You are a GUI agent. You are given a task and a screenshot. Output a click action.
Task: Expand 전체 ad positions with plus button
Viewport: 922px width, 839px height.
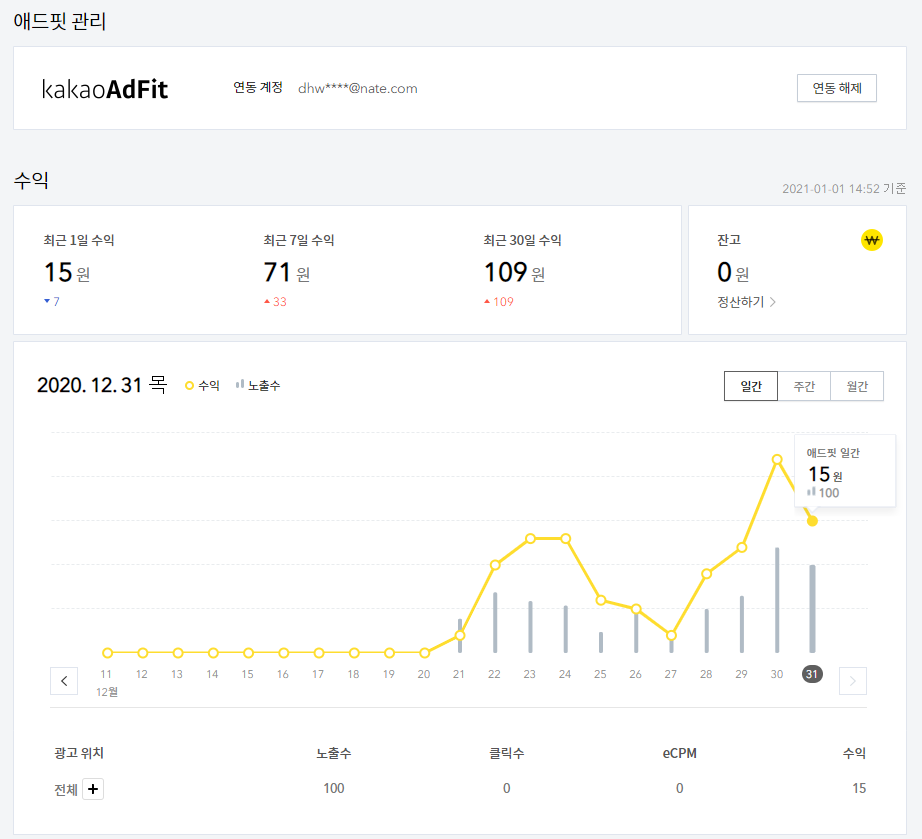tap(93, 789)
